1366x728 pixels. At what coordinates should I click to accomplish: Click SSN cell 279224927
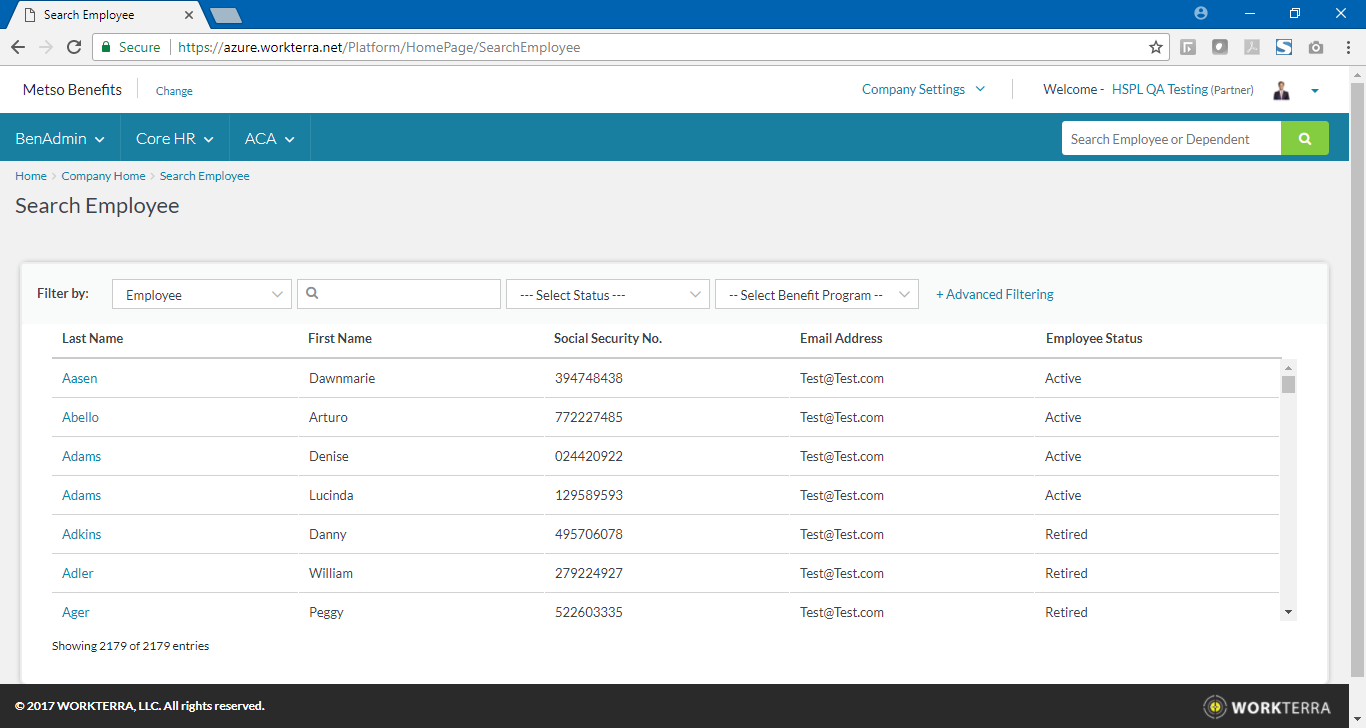pyautogui.click(x=589, y=573)
